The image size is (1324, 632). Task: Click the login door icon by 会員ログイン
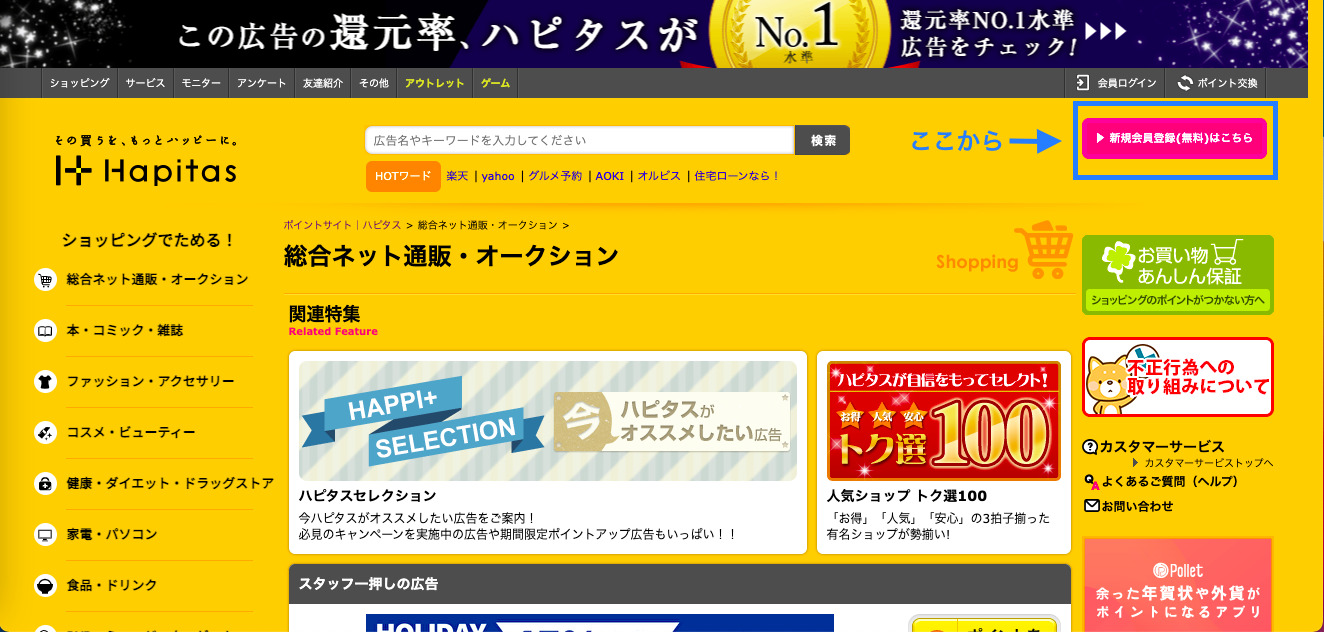click(x=1082, y=83)
